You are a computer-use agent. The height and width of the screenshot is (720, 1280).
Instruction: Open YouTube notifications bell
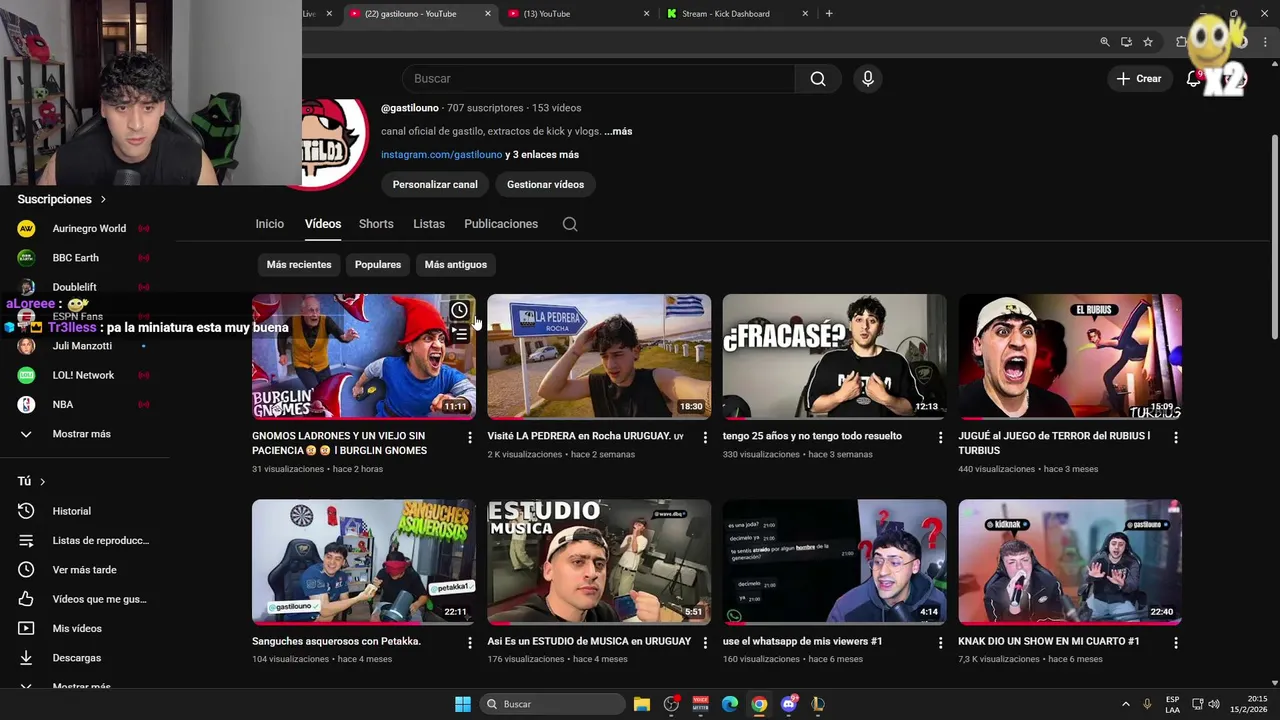tap(1193, 79)
